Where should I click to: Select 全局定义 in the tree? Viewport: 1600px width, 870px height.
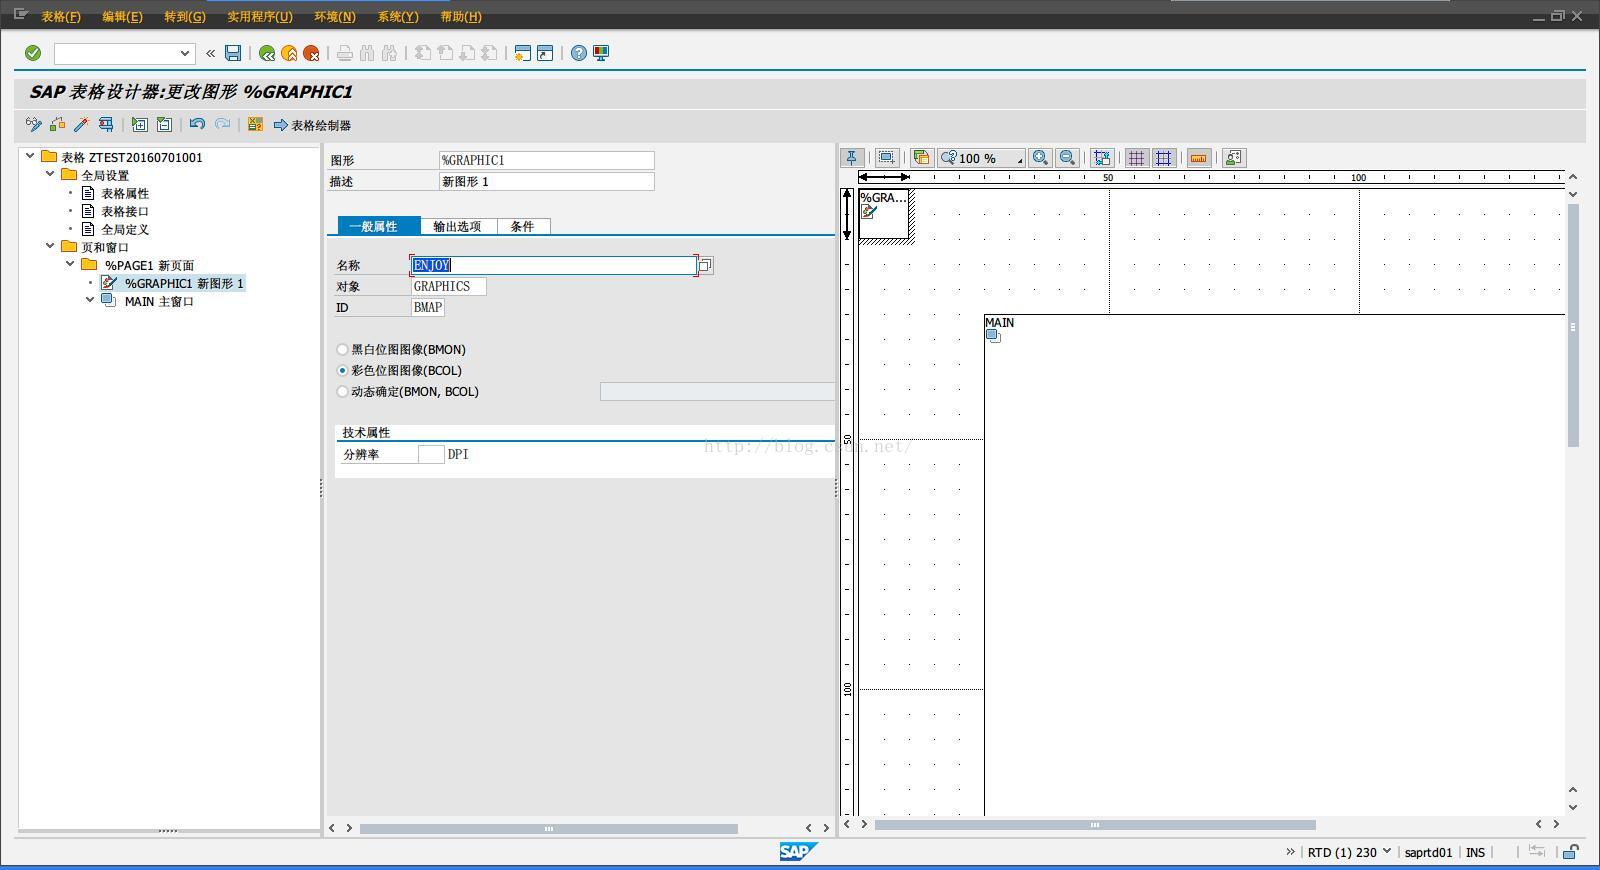click(x=125, y=229)
